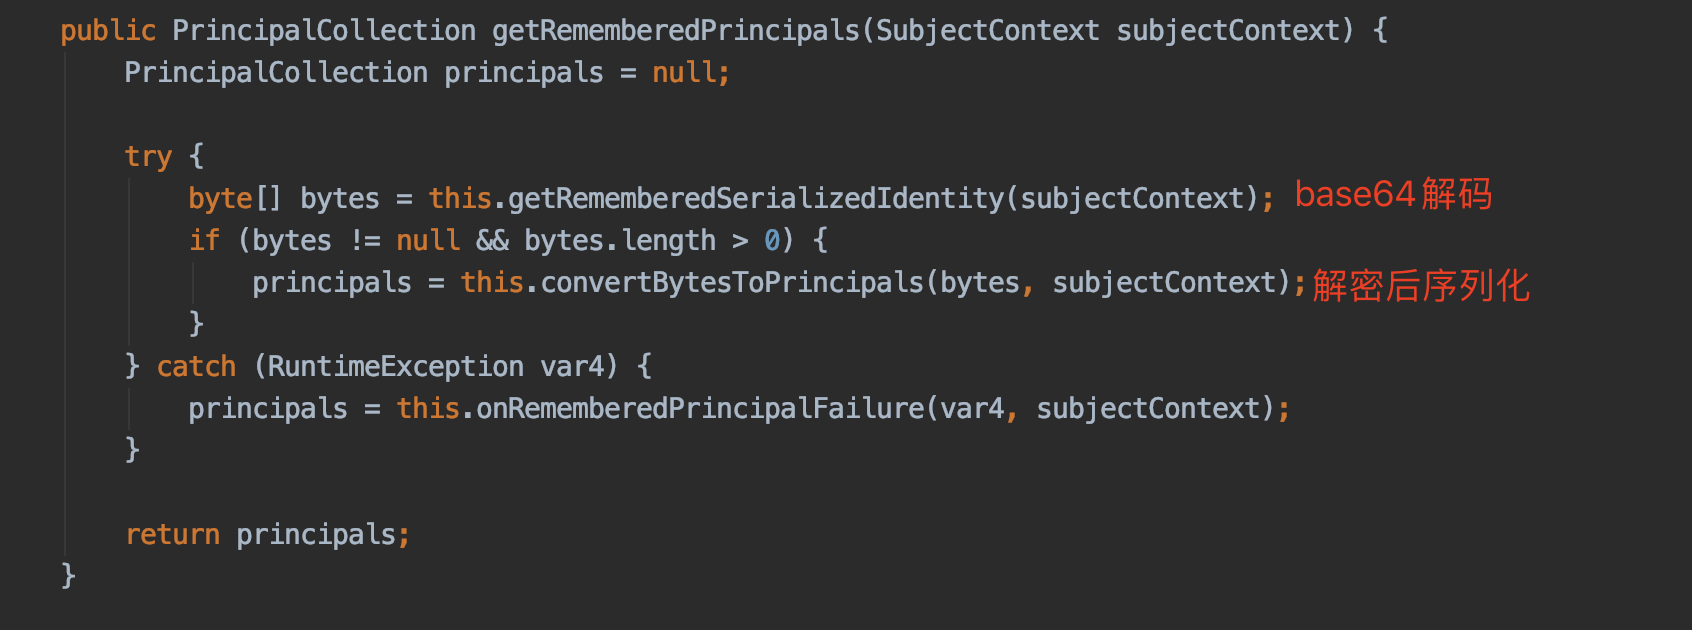The width and height of the screenshot is (1692, 630).
Task: Click the getRememberedSerializedIdentity method call
Action: (756, 199)
